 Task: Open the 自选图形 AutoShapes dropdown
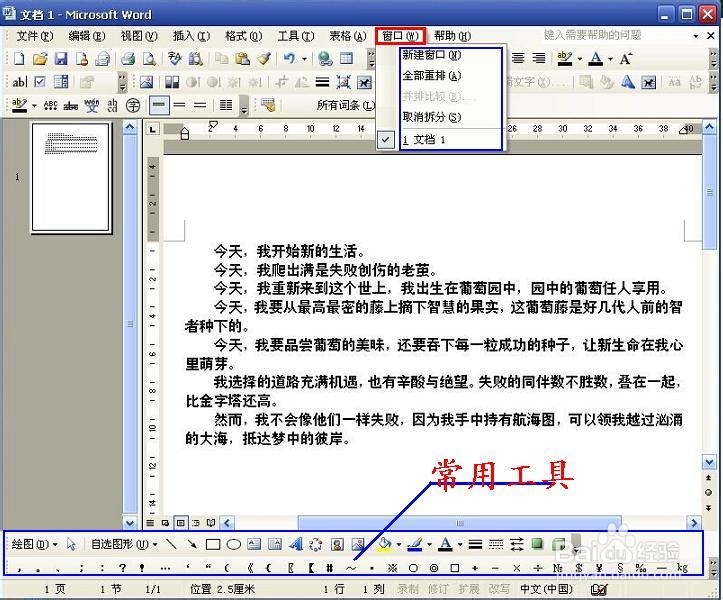pyautogui.click(x=124, y=544)
